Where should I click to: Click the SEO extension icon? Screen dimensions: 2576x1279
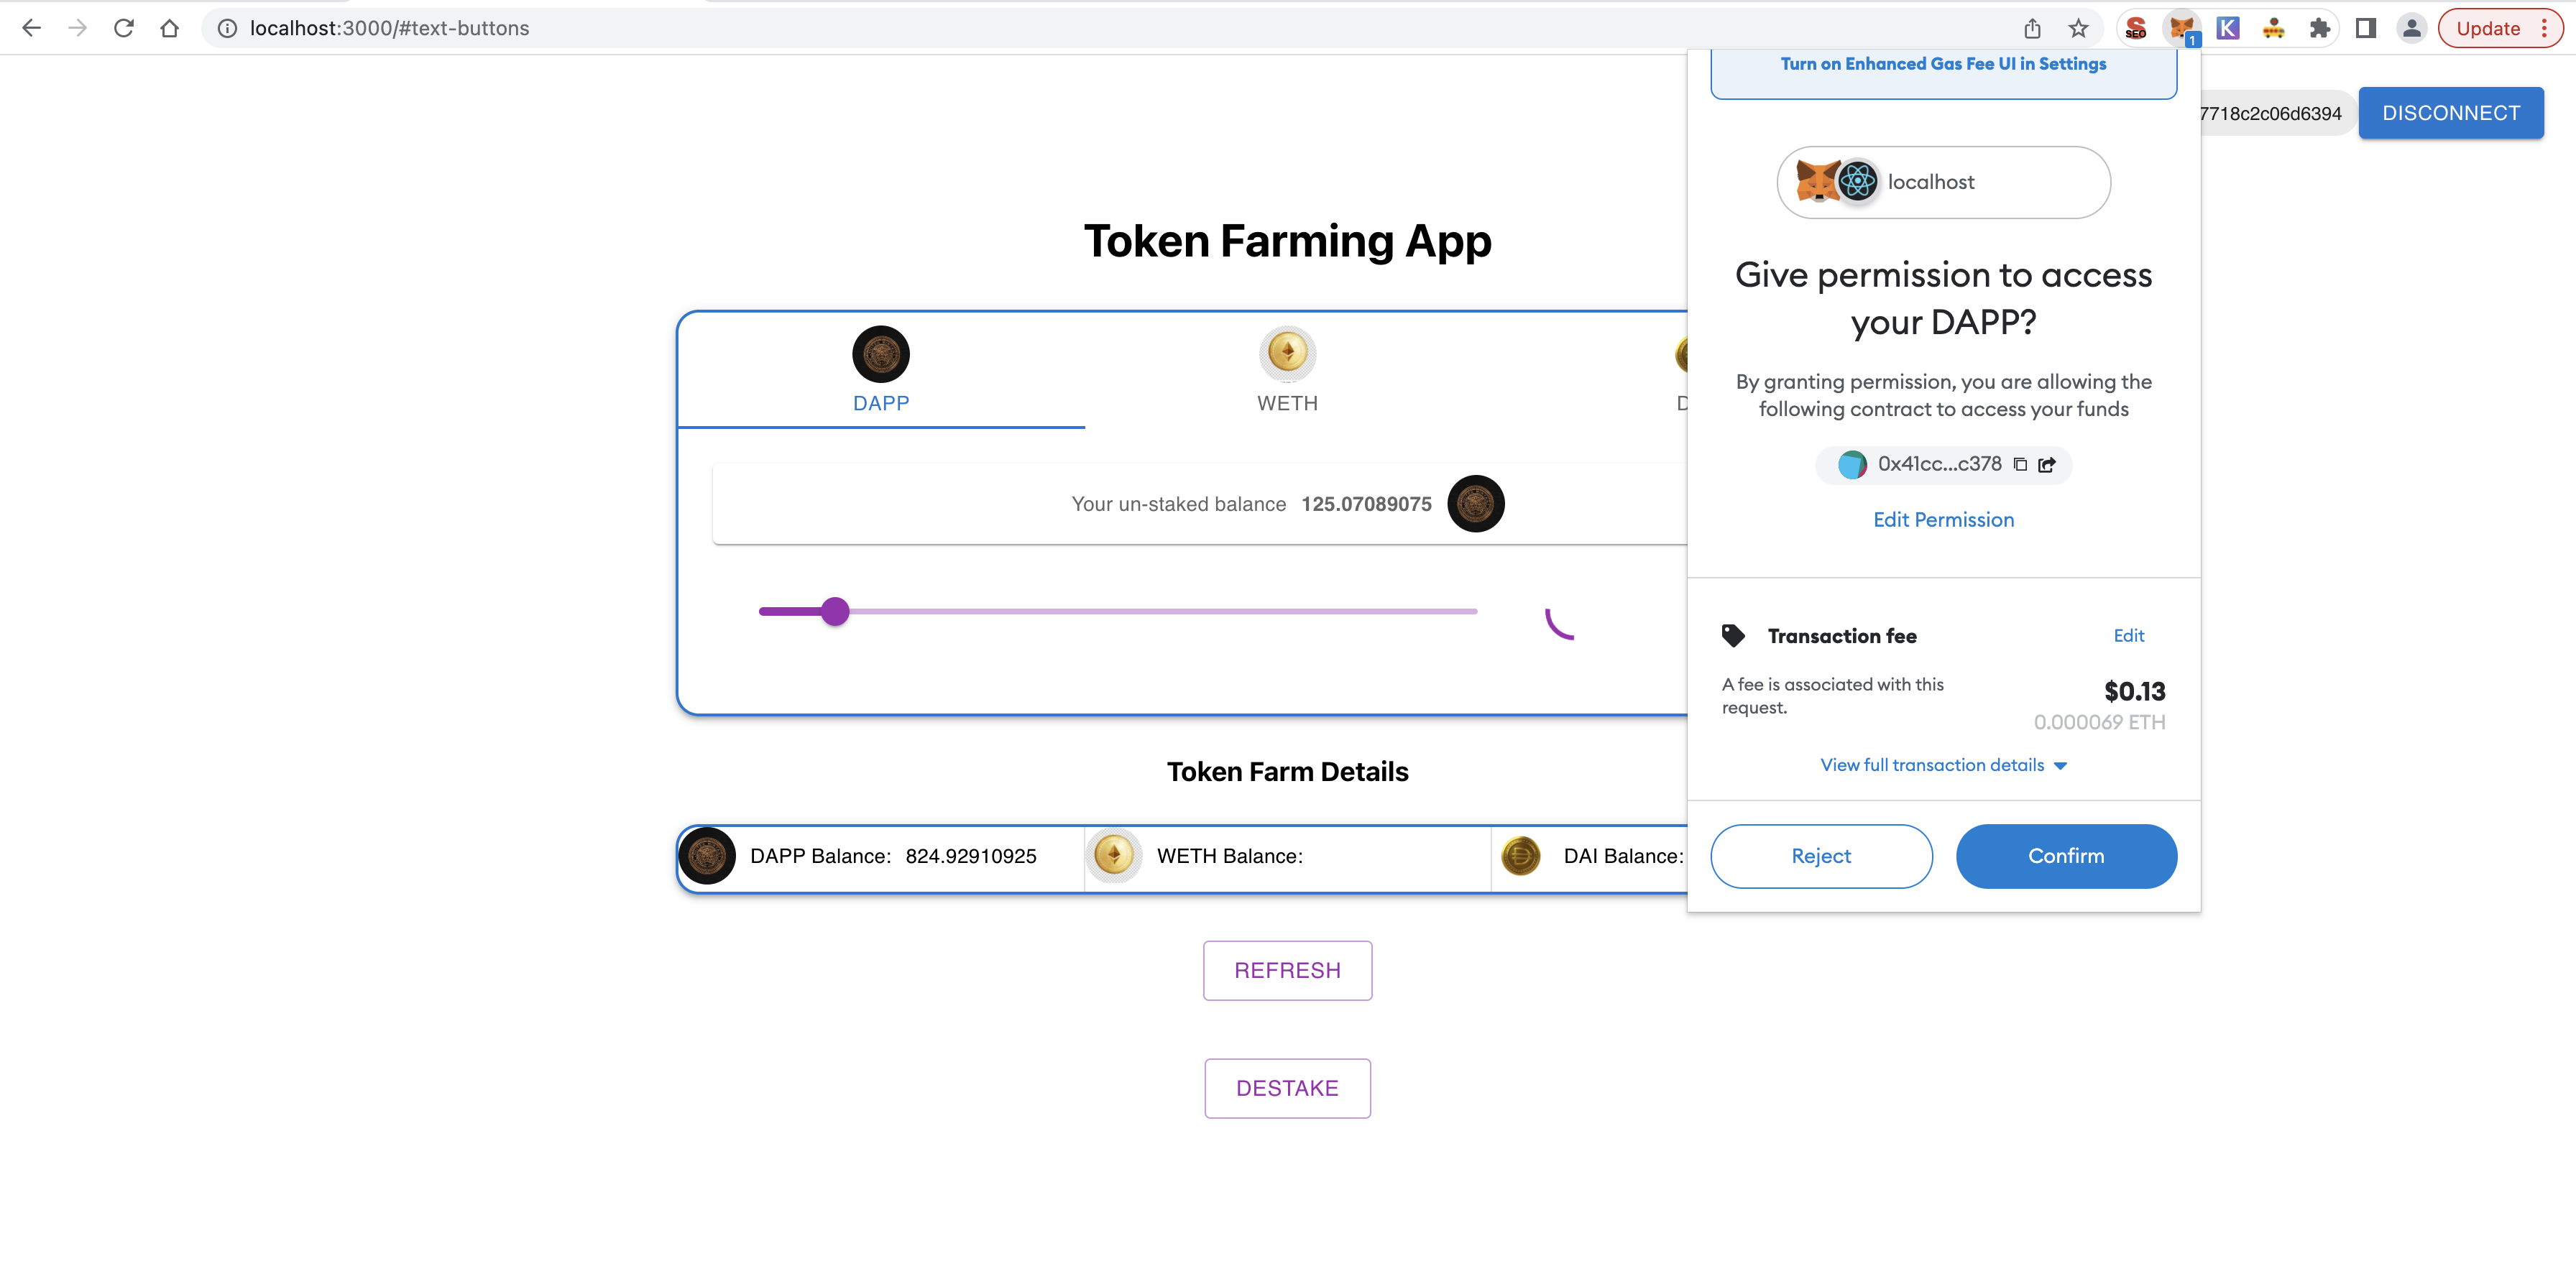2136,27
